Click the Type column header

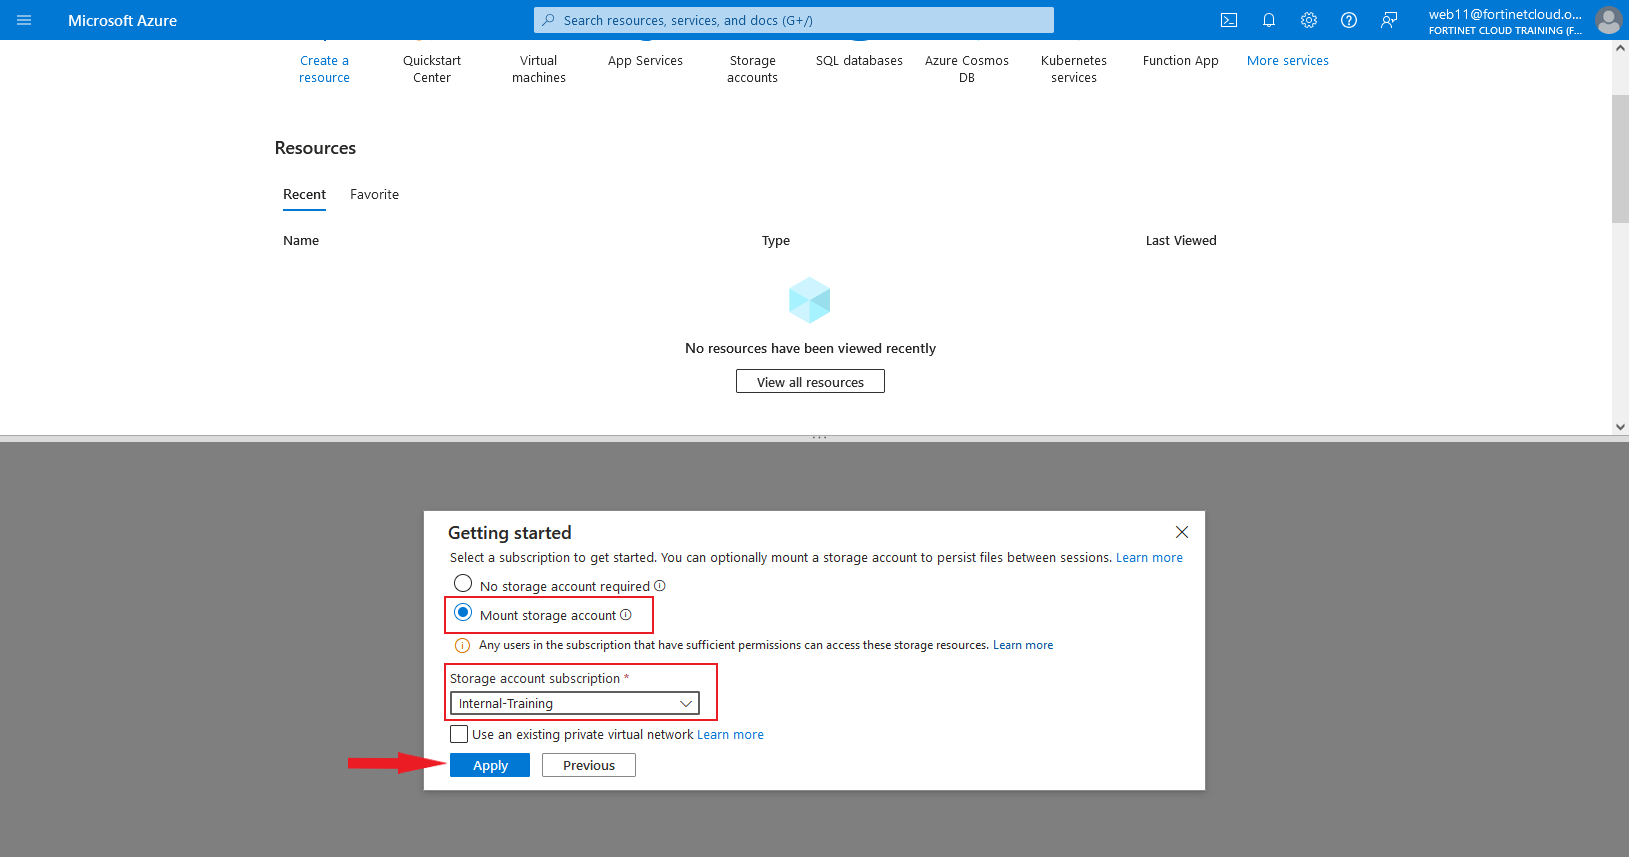tap(776, 241)
